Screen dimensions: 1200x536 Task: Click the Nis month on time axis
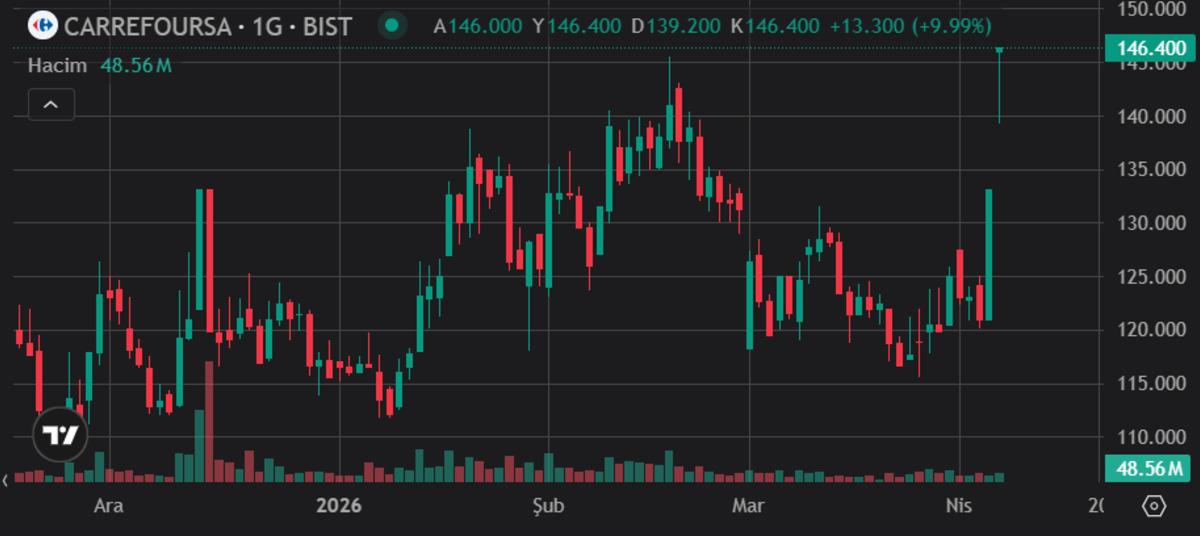click(959, 506)
